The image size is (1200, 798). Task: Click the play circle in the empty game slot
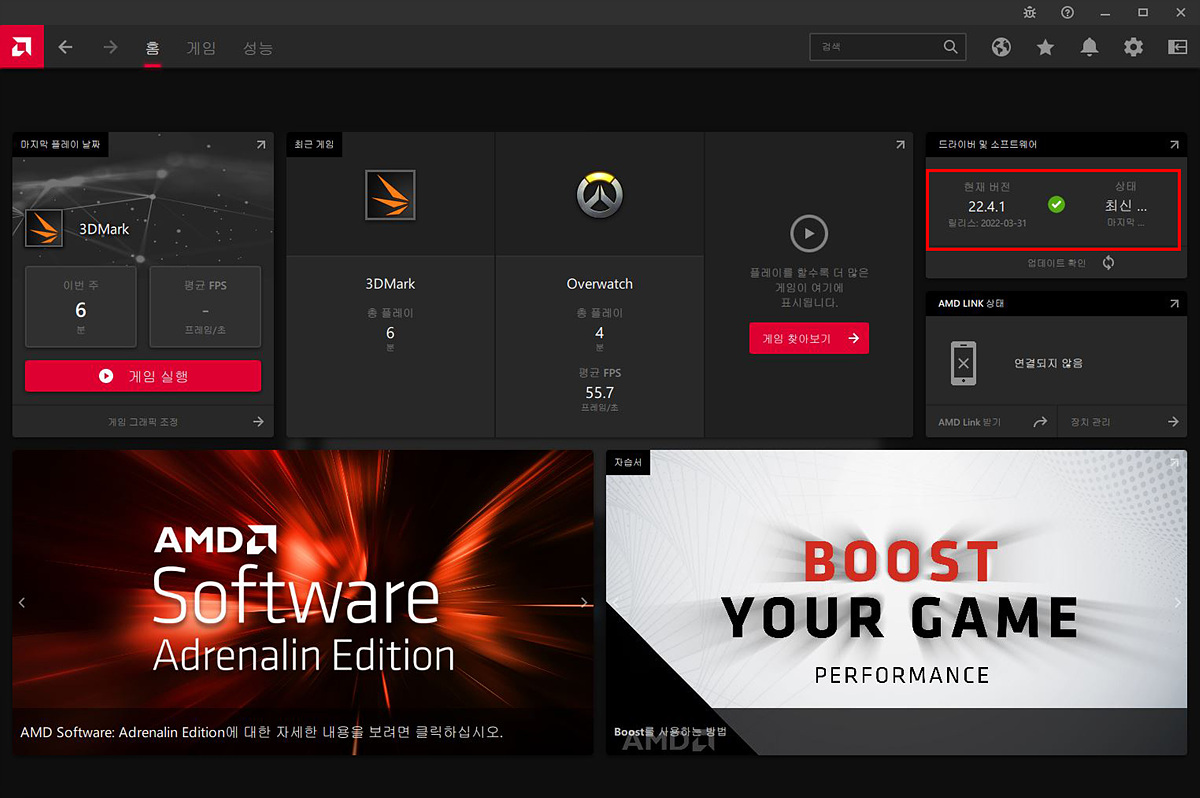coord(809,235)
